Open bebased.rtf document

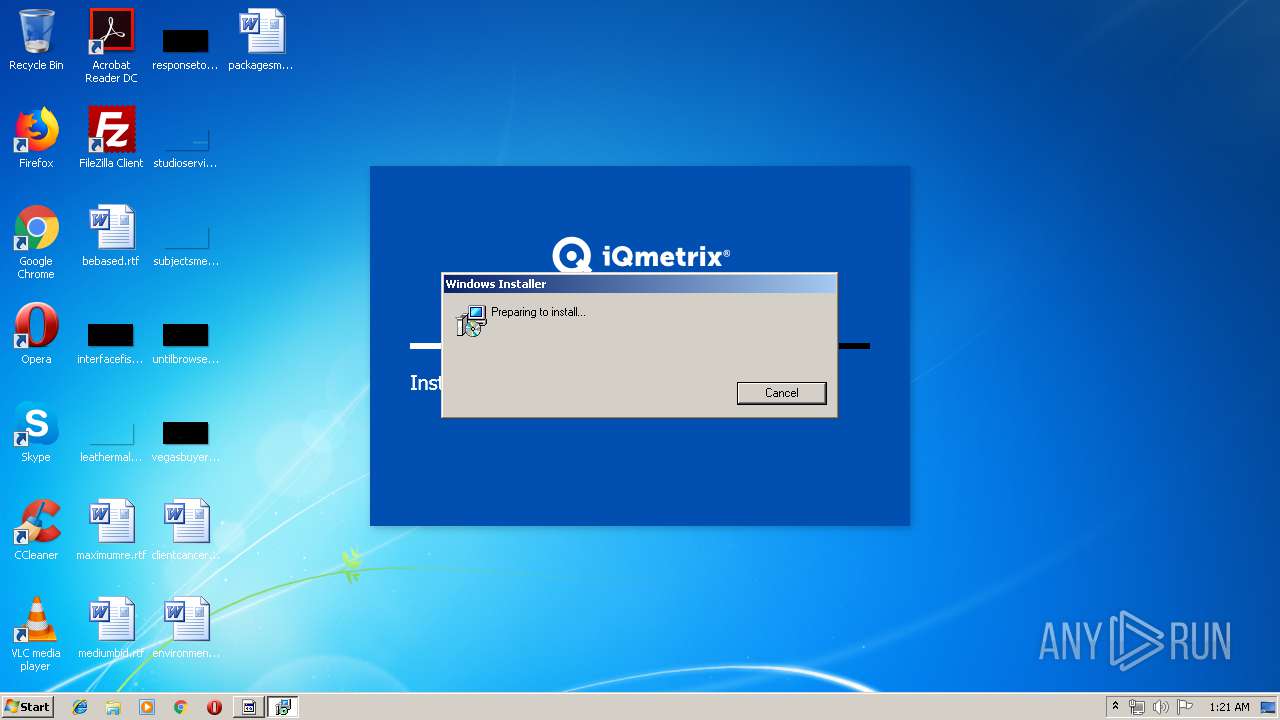[111, 236]
